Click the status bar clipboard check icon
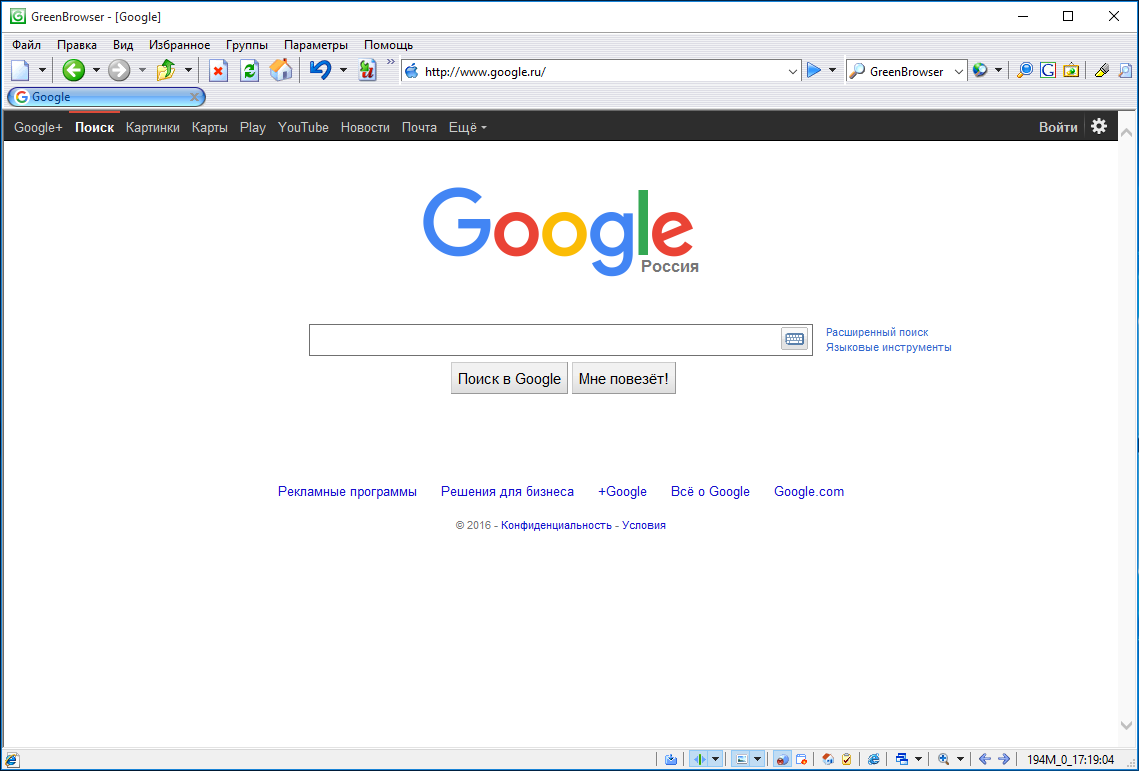This screenshot has width=1139, height=771. 847,759
